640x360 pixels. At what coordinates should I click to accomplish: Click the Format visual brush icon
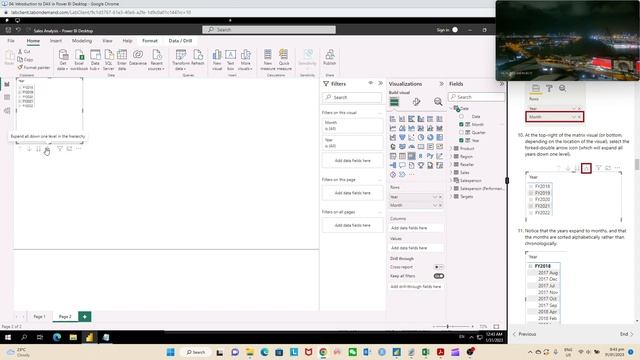[x=416, y=102]
